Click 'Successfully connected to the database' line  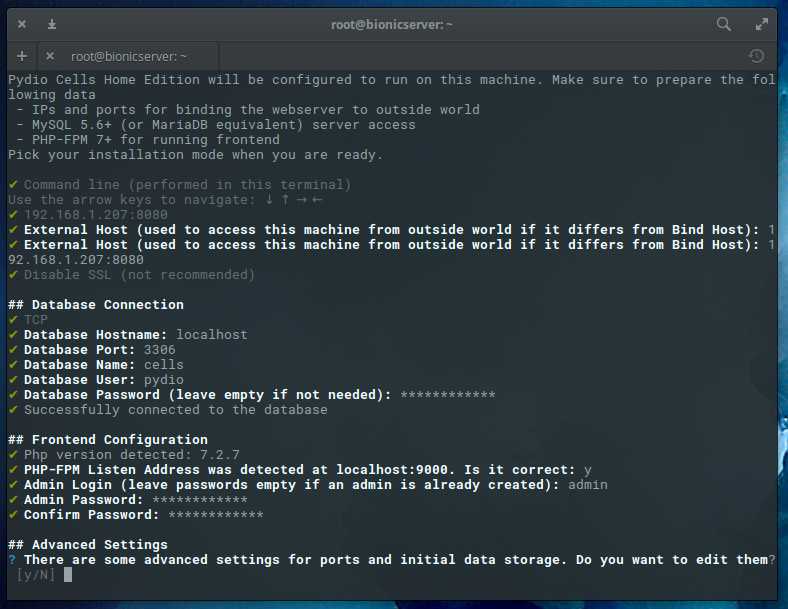(168, 410)
